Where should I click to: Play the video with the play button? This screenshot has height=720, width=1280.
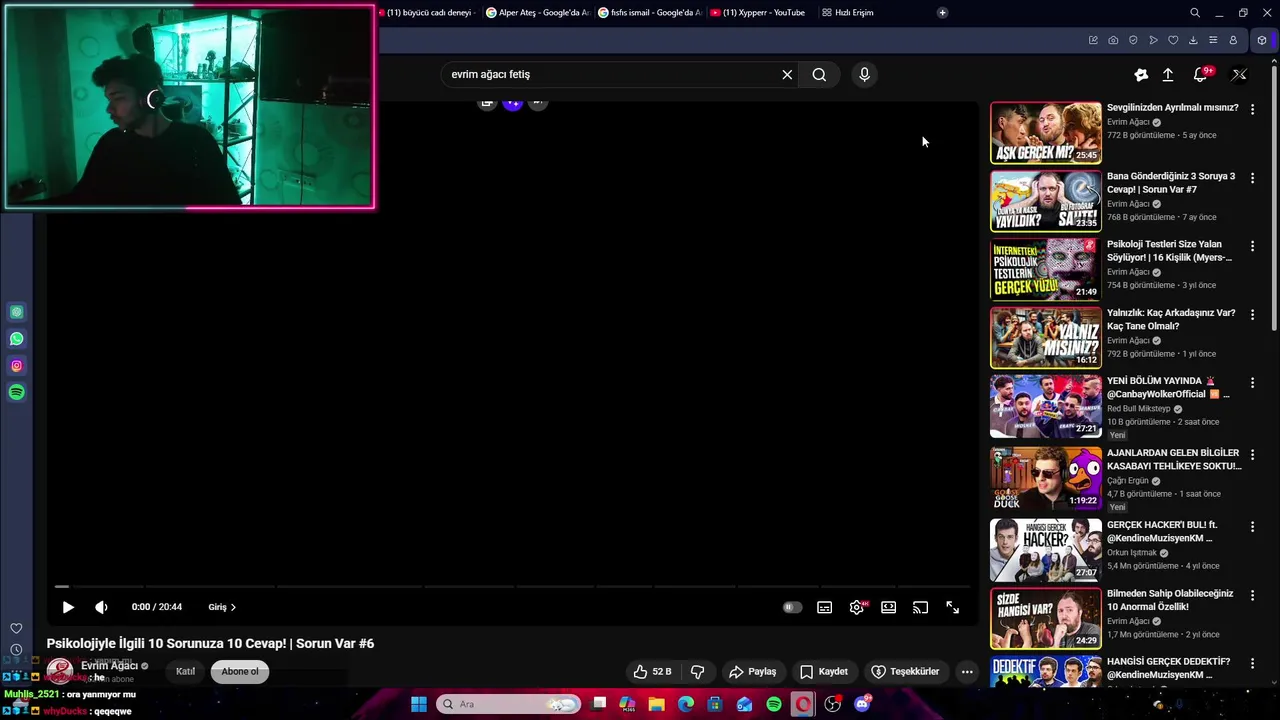(68, 607)
